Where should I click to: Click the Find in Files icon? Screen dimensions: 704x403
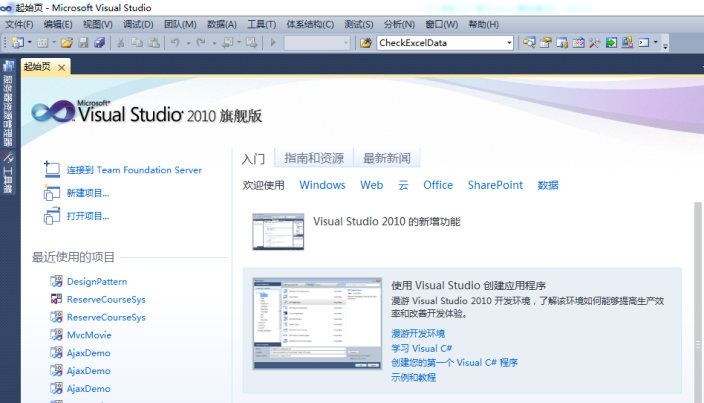click(366, 43)
